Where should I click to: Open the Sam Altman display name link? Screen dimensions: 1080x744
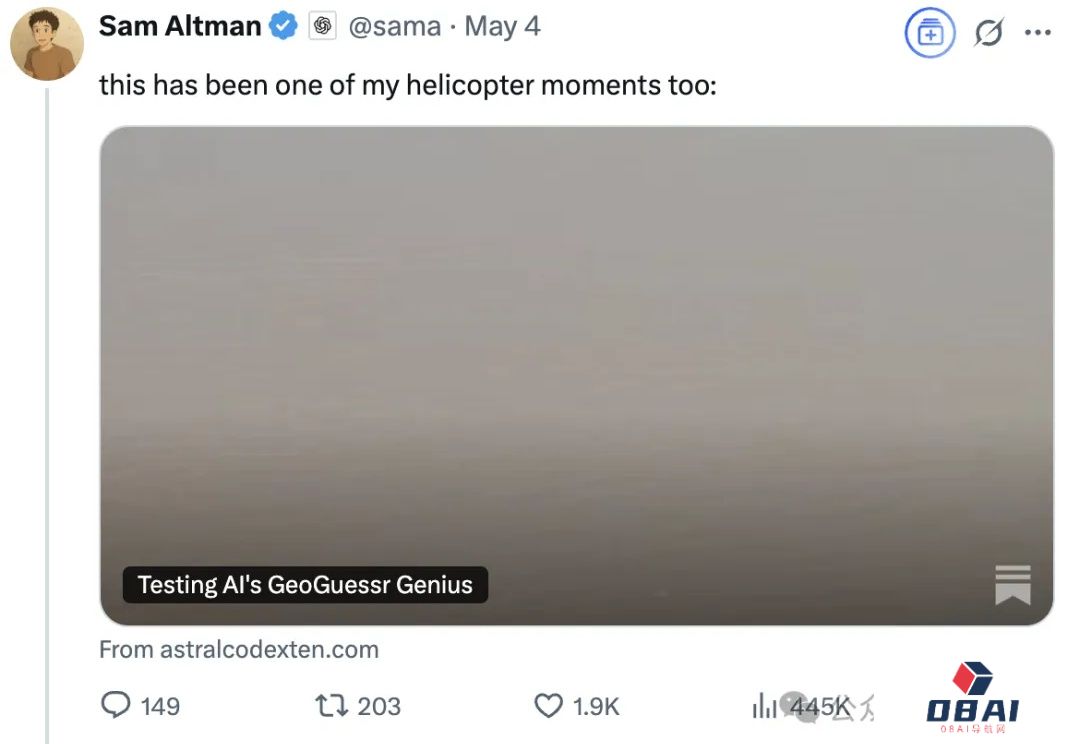(180, 27)
